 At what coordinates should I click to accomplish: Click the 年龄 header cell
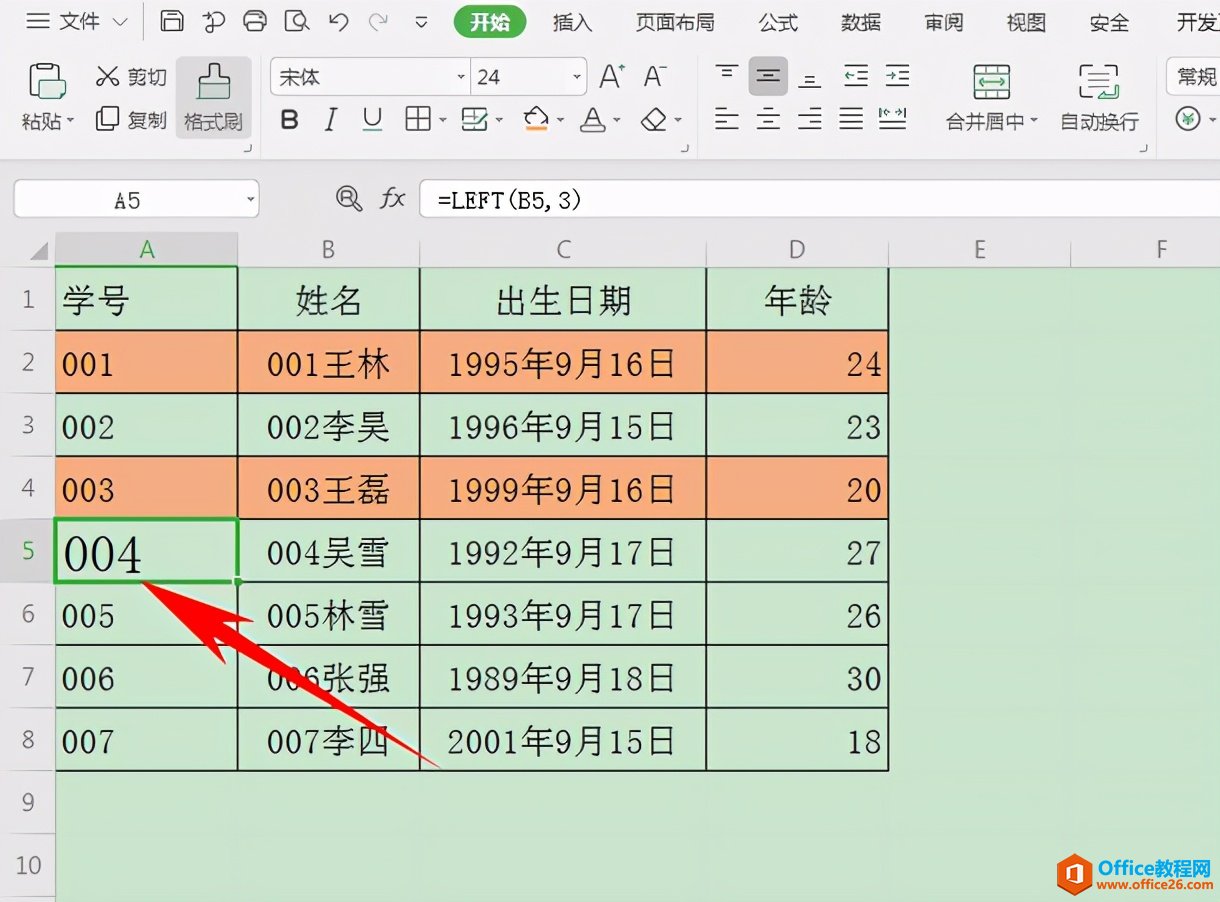click(x=797, y=300)
